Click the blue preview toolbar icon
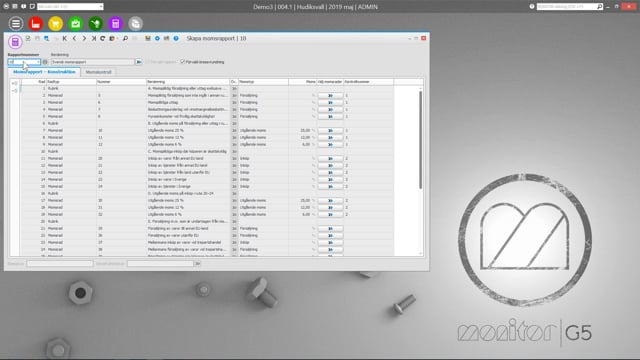The width and height of the screenshot is (640, 360). [47, 38]
